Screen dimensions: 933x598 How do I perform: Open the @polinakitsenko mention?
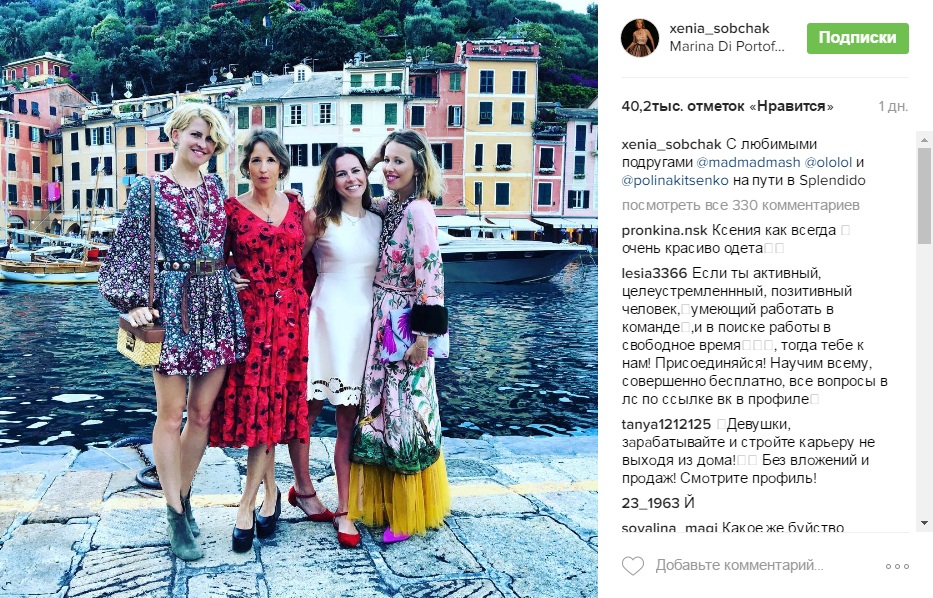click(x=675, y=180)
